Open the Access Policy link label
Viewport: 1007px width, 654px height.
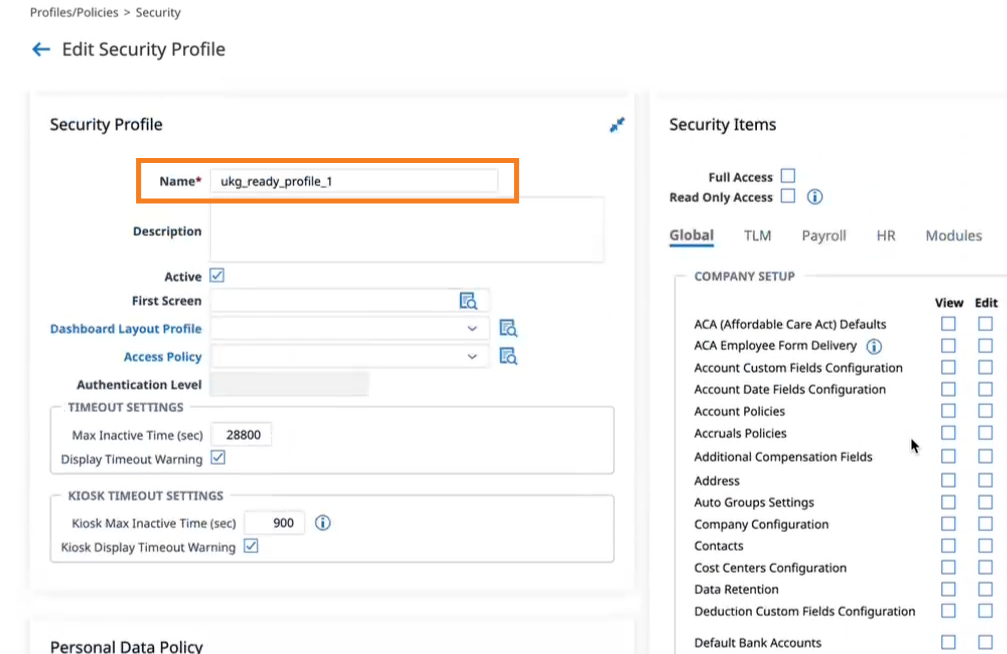pos(162,357)
